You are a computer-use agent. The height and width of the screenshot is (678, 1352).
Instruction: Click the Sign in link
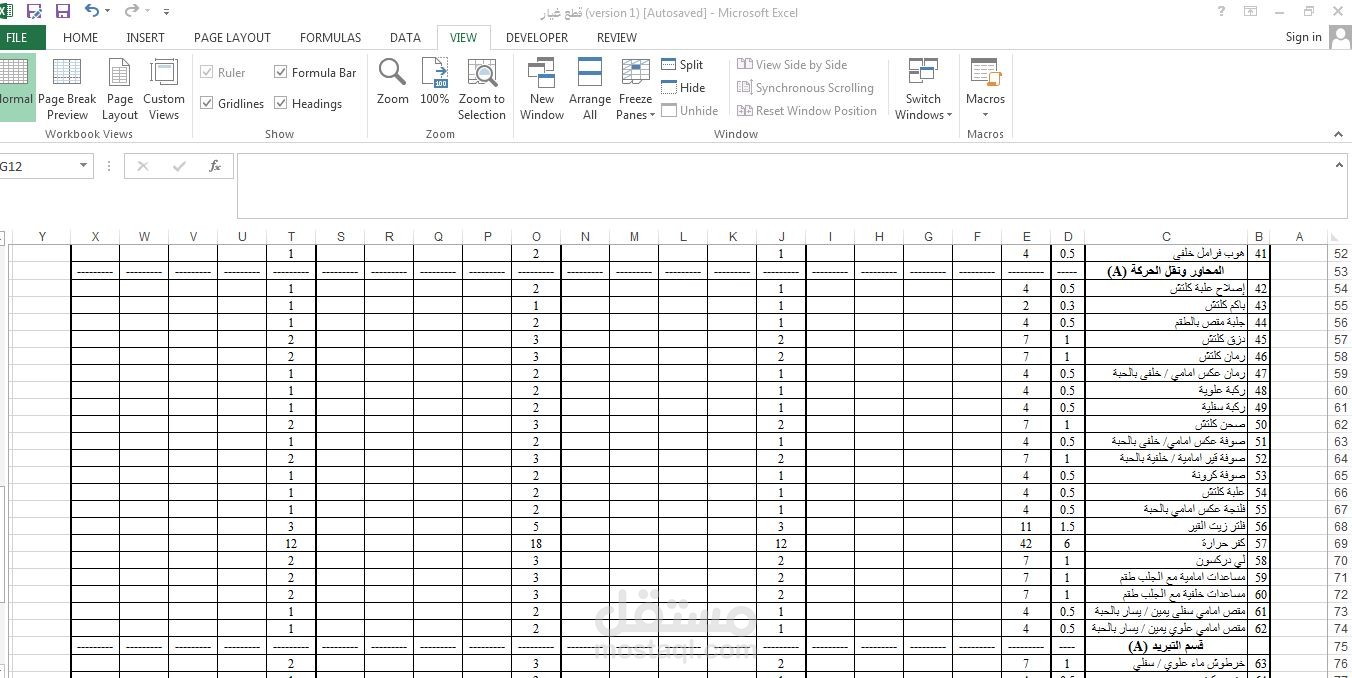point(1303,37)
